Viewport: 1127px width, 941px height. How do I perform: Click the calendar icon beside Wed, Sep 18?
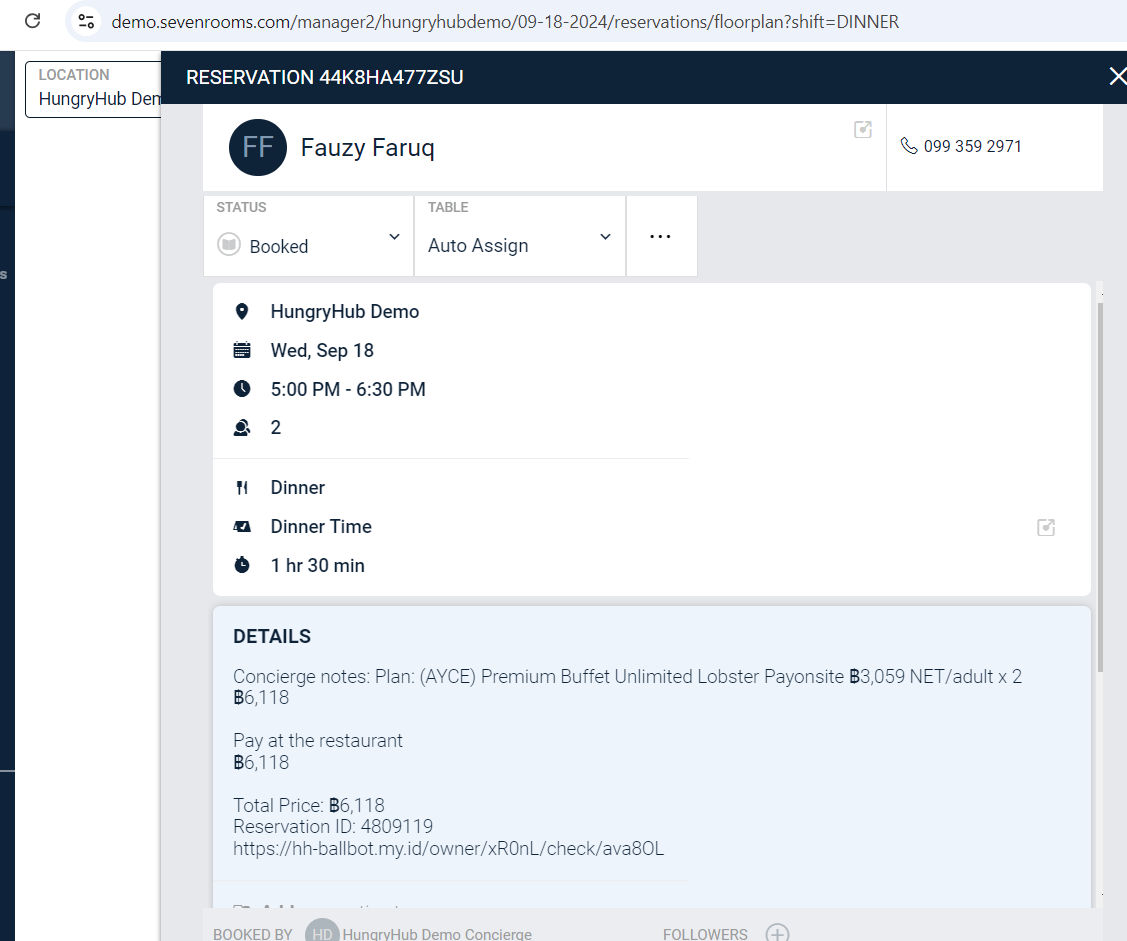point(242,350)
